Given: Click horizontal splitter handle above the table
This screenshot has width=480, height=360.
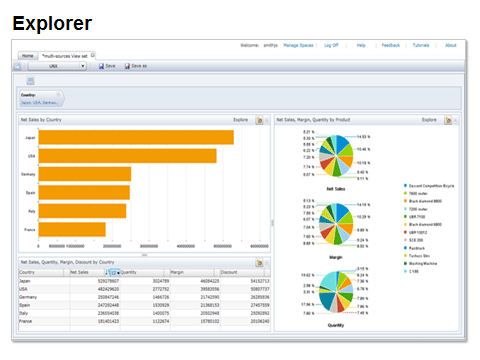Looking at the screenshot, I should tap(144, 255).
